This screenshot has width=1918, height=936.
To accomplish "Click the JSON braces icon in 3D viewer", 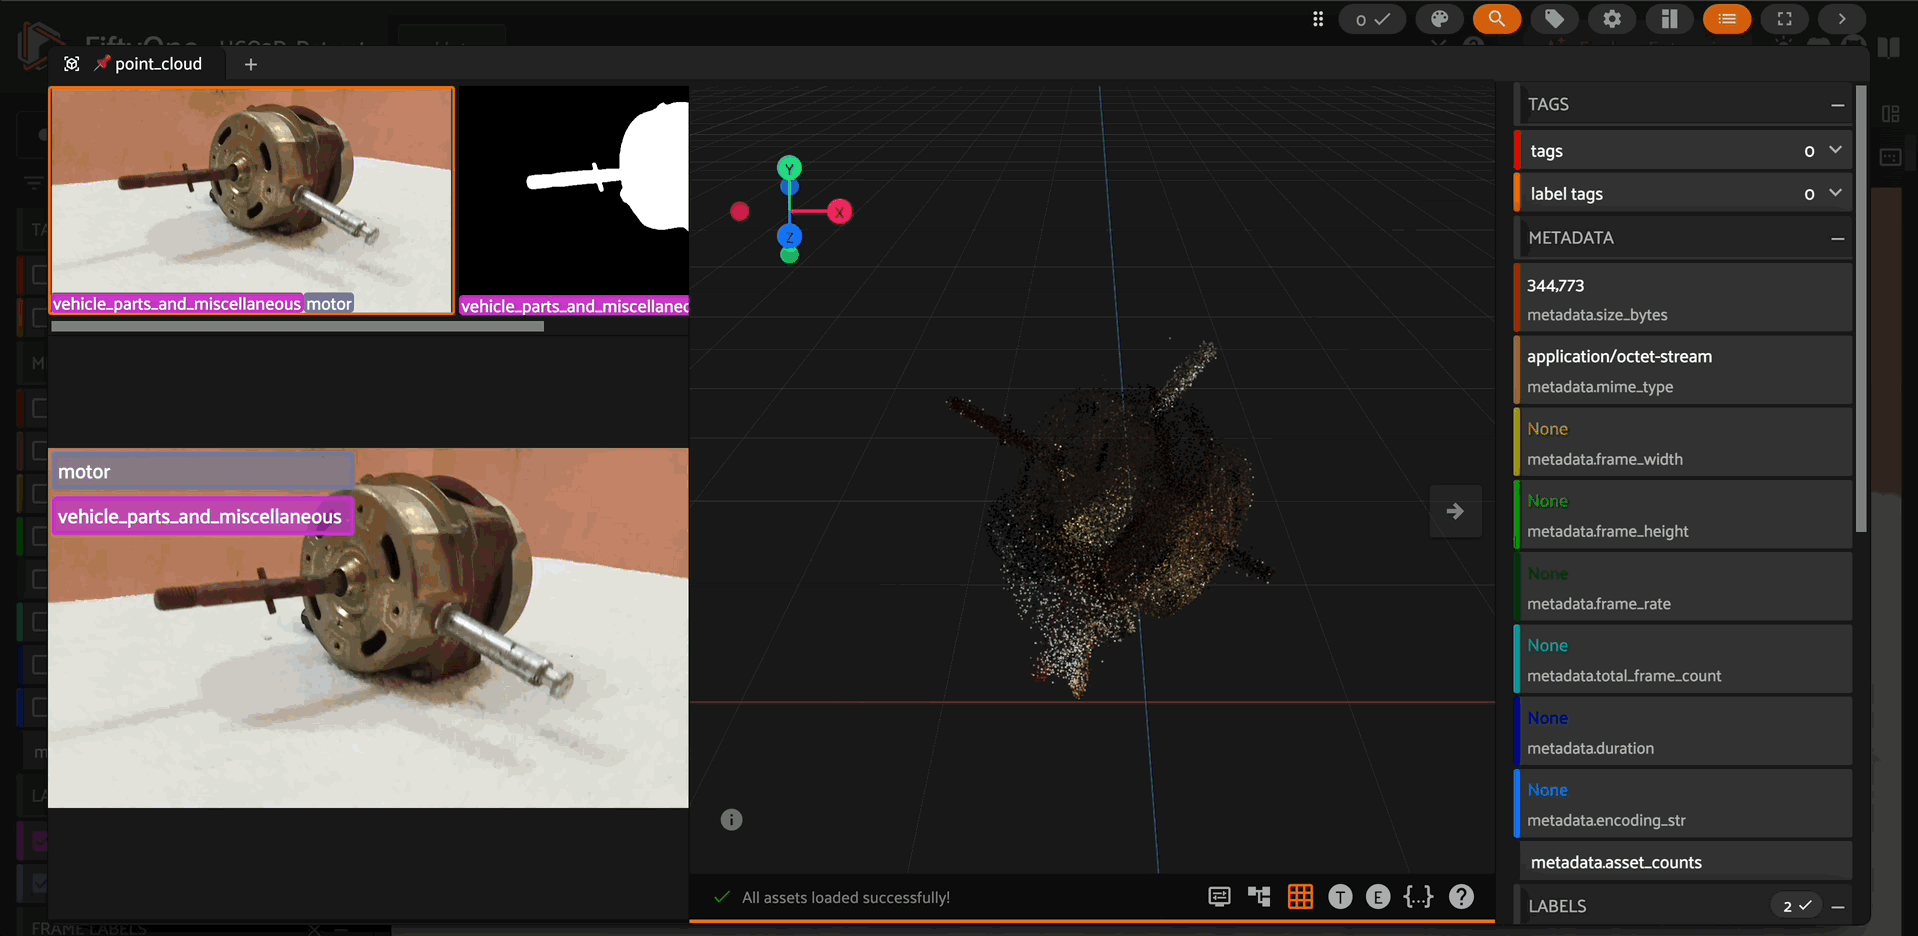I will 1418,897.
